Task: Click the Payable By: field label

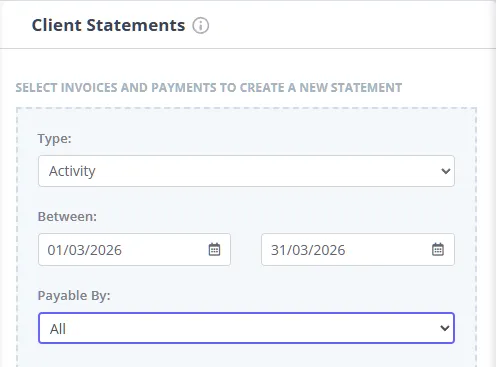Action: pos(74,296)
